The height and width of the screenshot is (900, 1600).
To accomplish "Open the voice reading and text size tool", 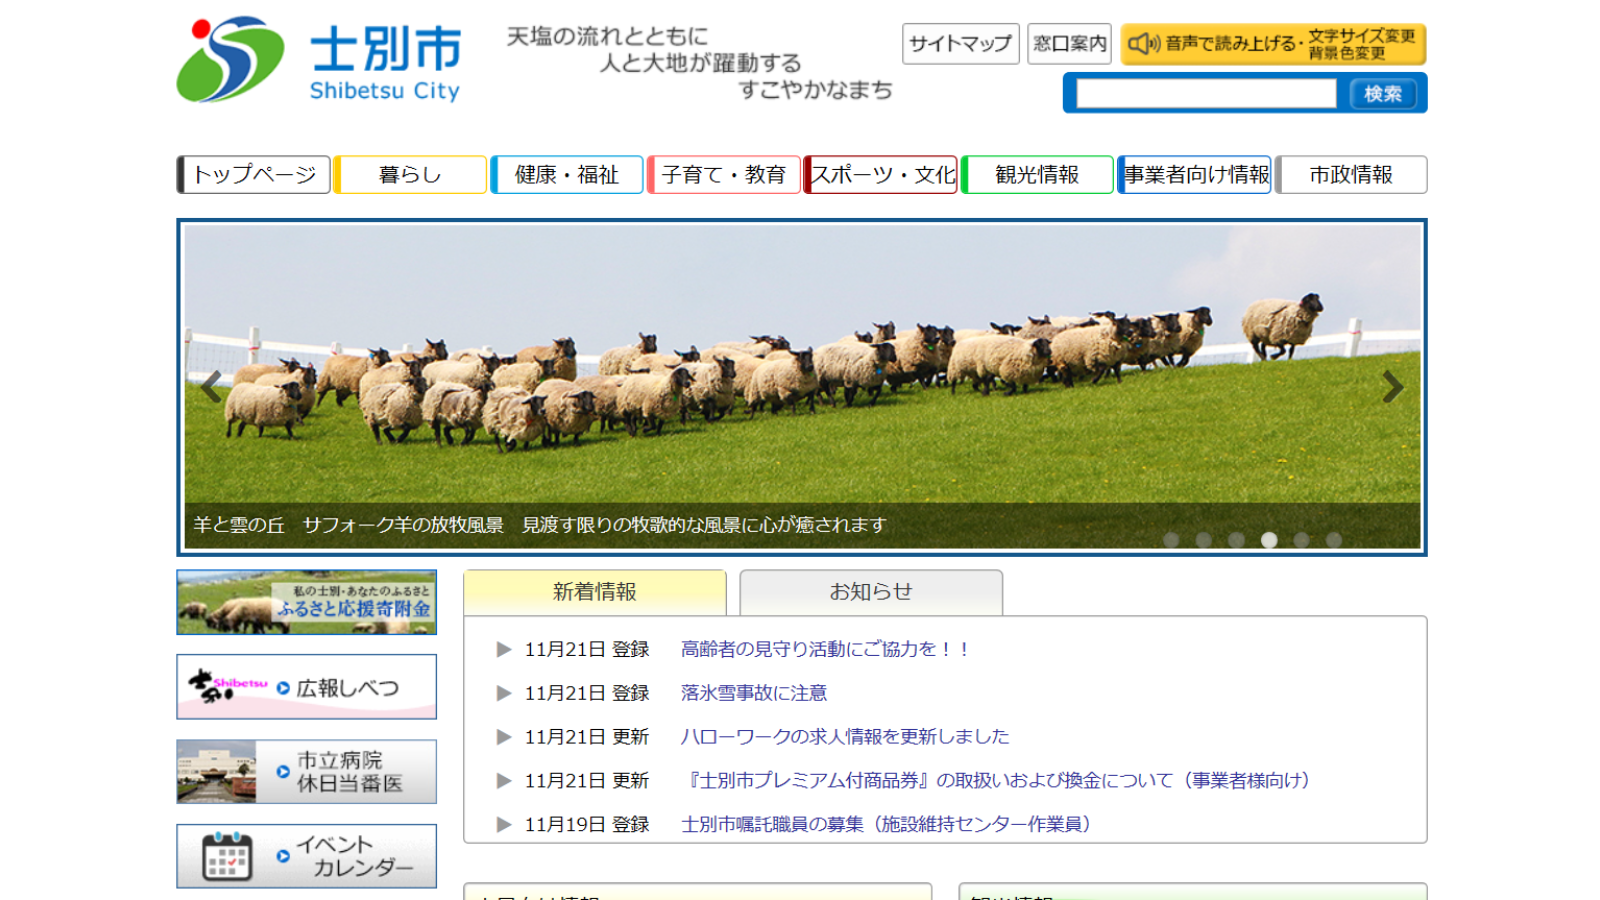I will coord(1272,44).
